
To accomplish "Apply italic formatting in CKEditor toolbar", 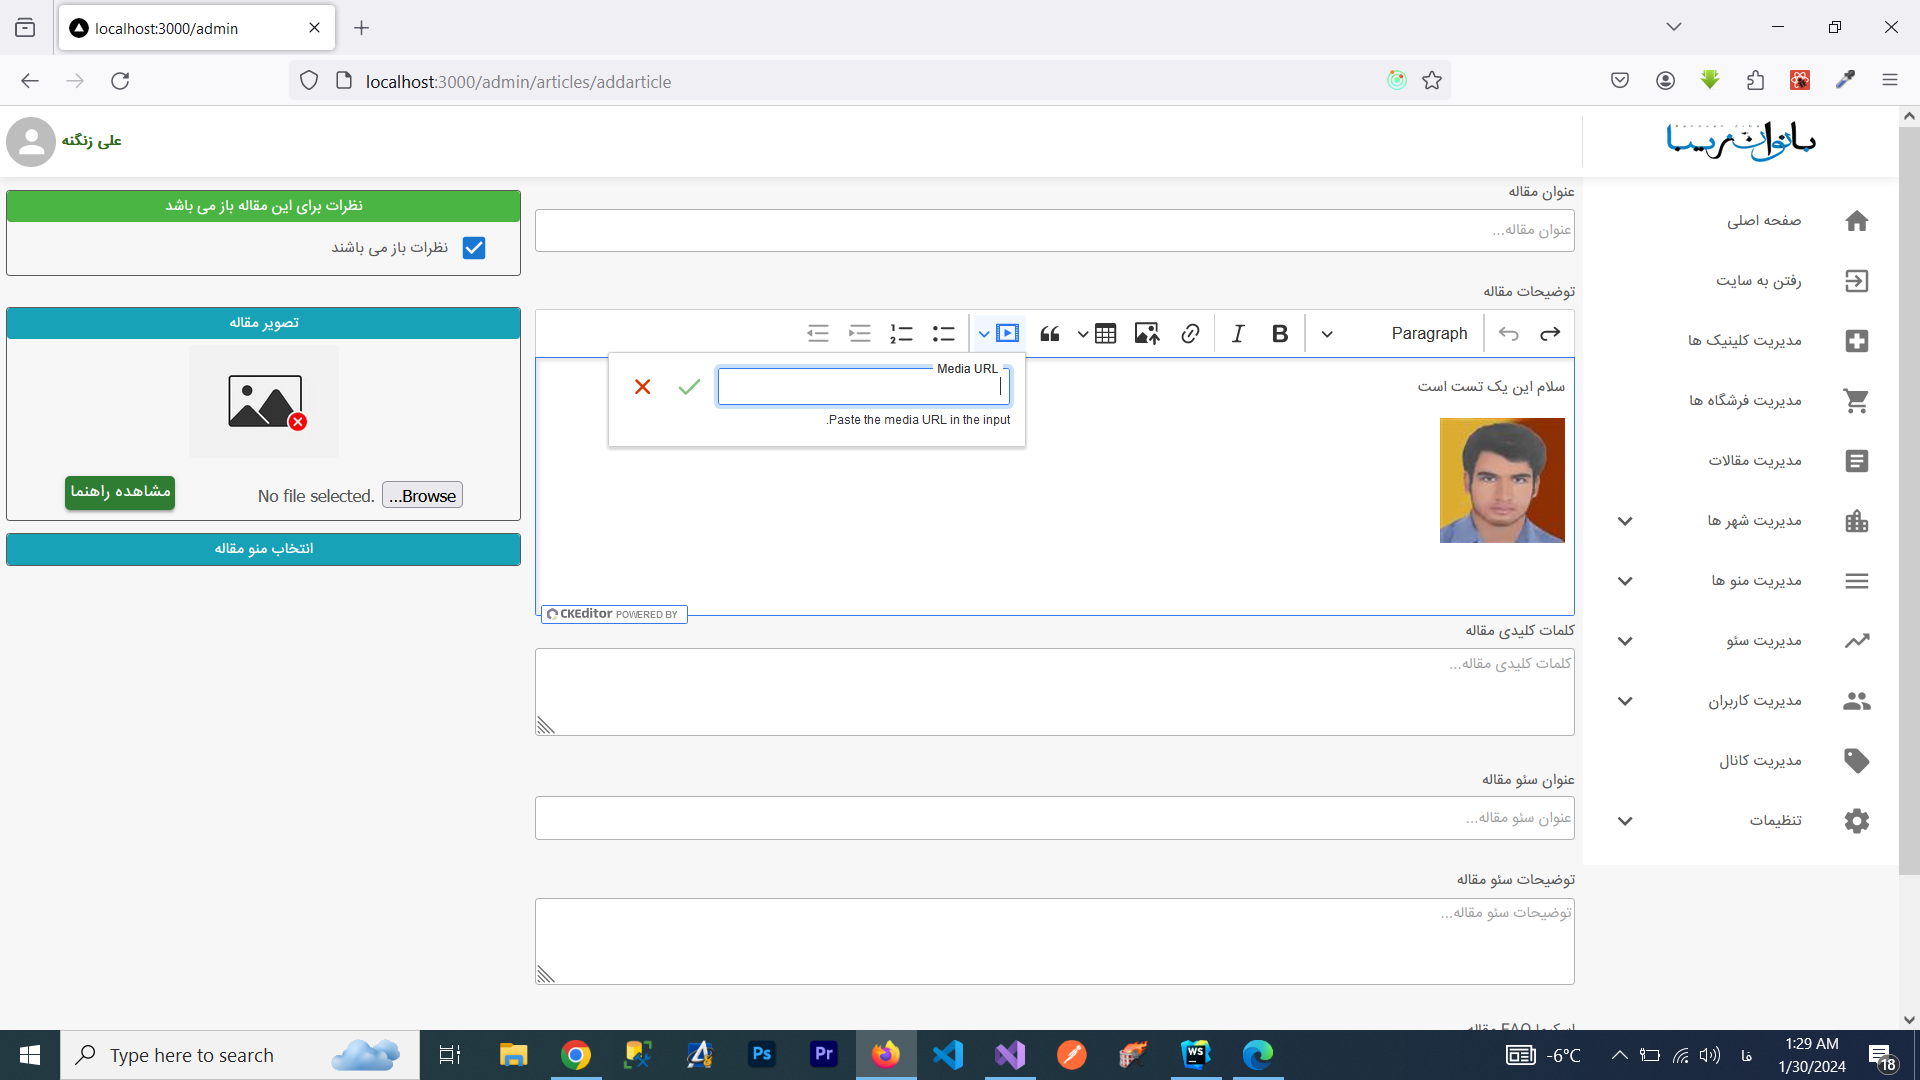I will (x=1238, y=334).
